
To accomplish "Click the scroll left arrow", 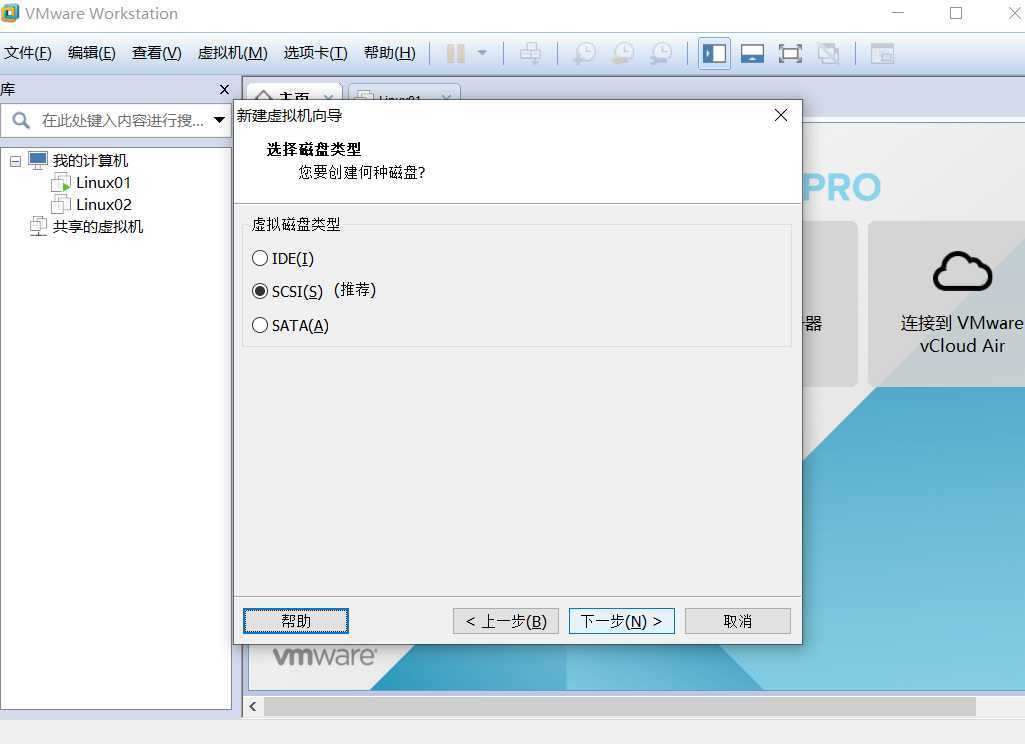I will 252,707.
